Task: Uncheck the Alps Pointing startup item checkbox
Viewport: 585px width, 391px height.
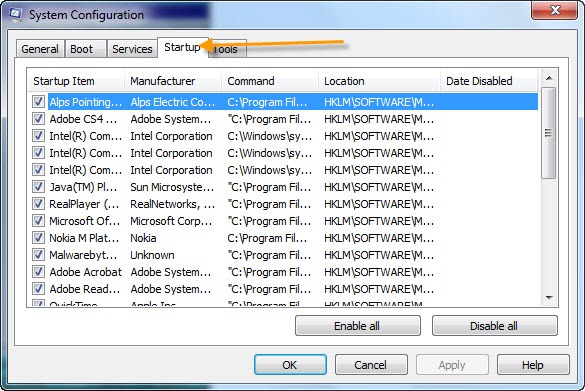Action: coord(38,101)
